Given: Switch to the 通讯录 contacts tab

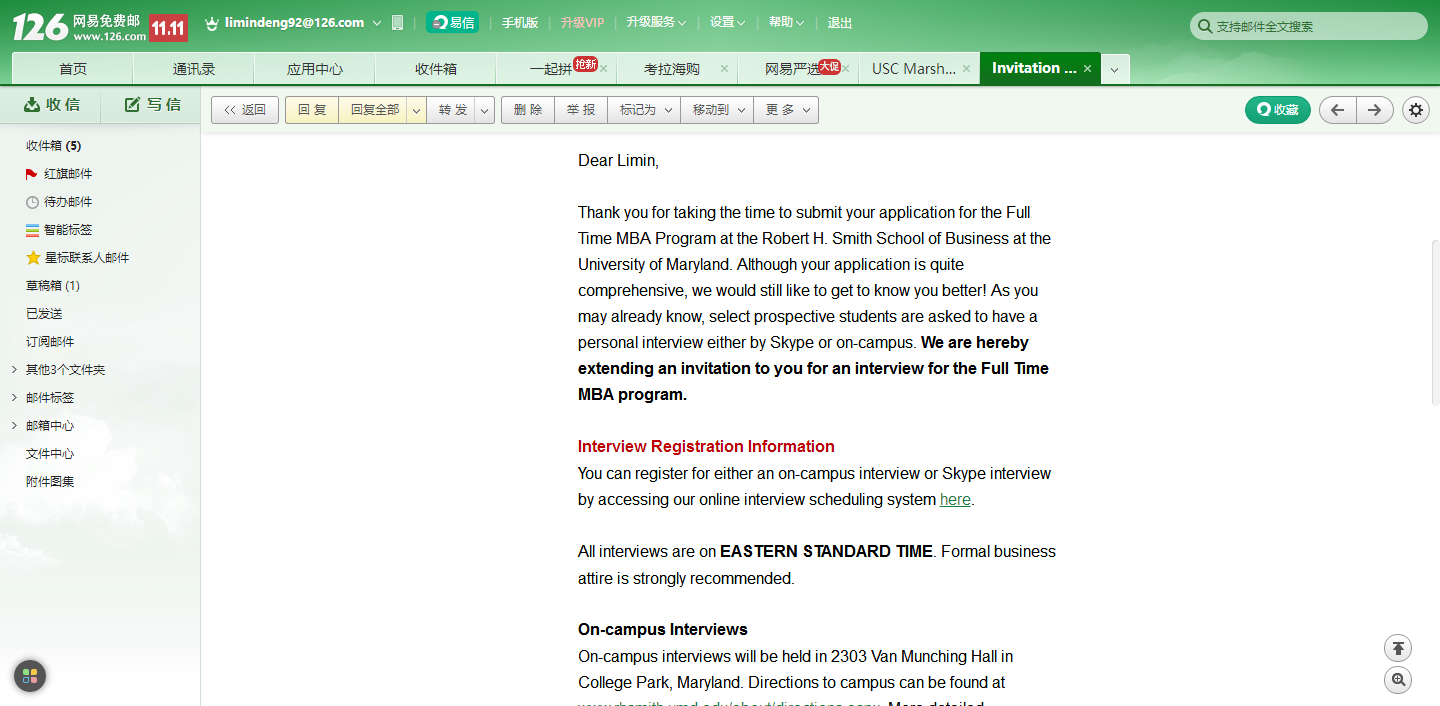Looking at the screenshot, I should click(x=194, y=69).
